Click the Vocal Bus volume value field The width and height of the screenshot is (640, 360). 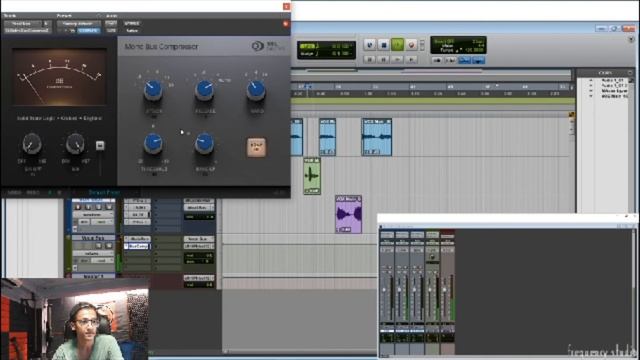(199, 256)
